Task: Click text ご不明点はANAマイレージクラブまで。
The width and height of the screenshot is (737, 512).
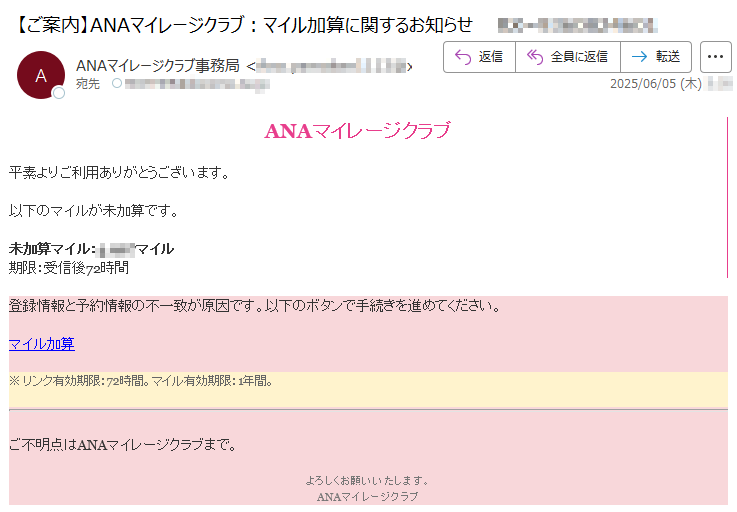Action: click(x=123, y=444)
